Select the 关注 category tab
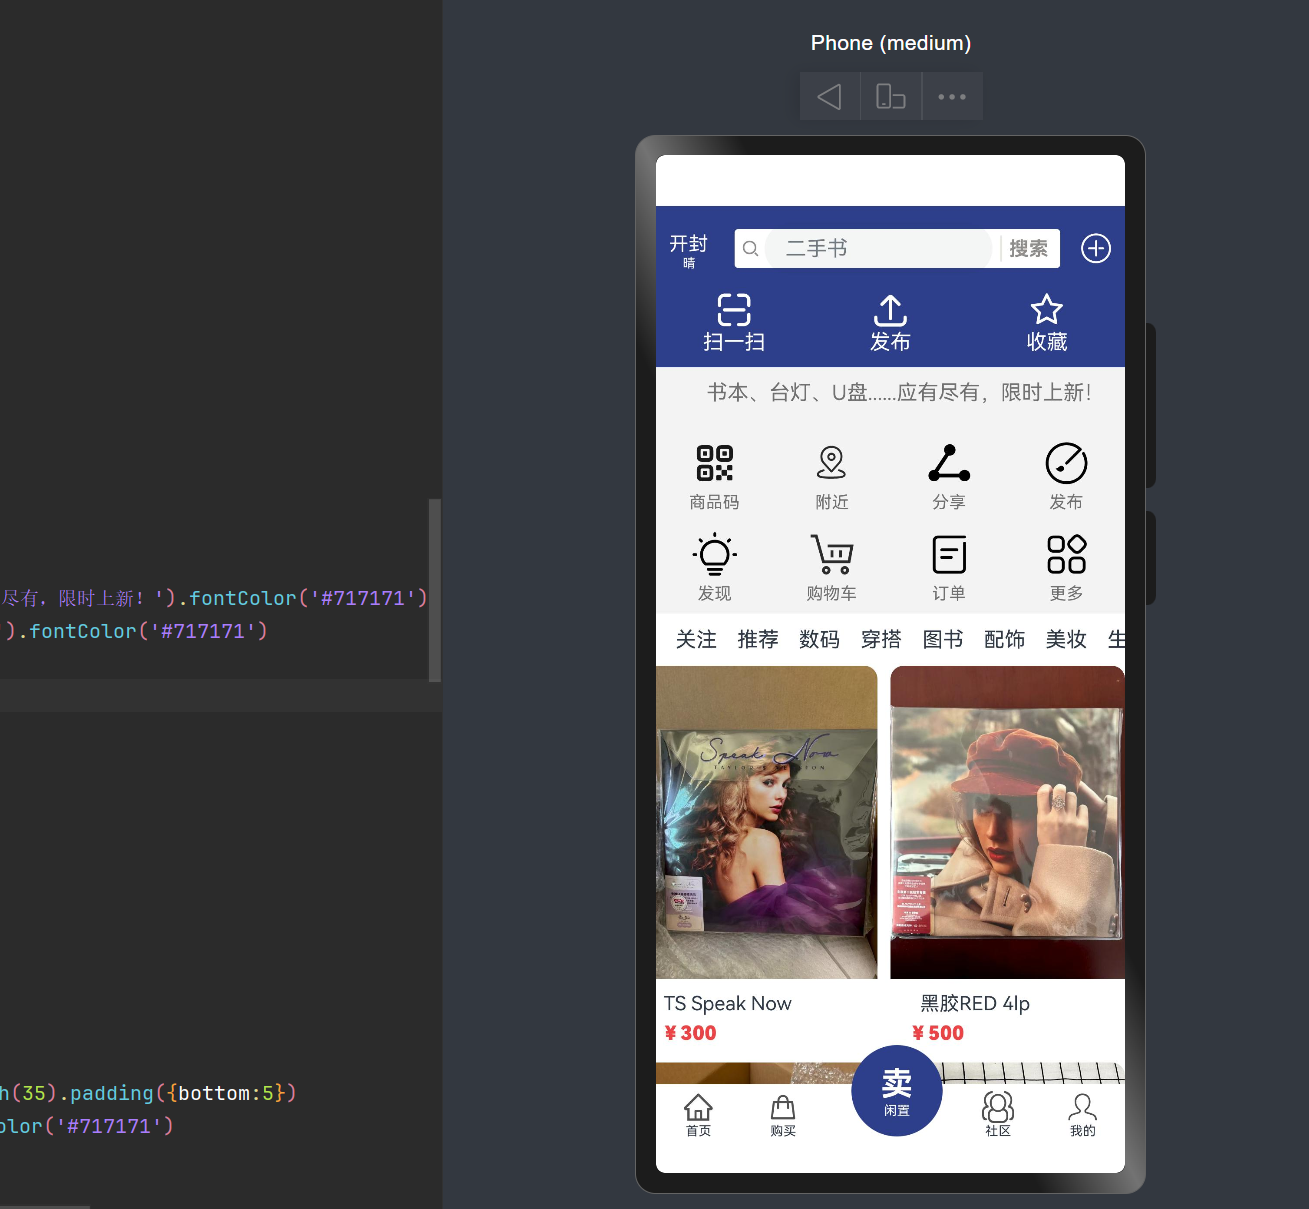1309x1209 pixels. pyautogui.click(x=696, y=639)
